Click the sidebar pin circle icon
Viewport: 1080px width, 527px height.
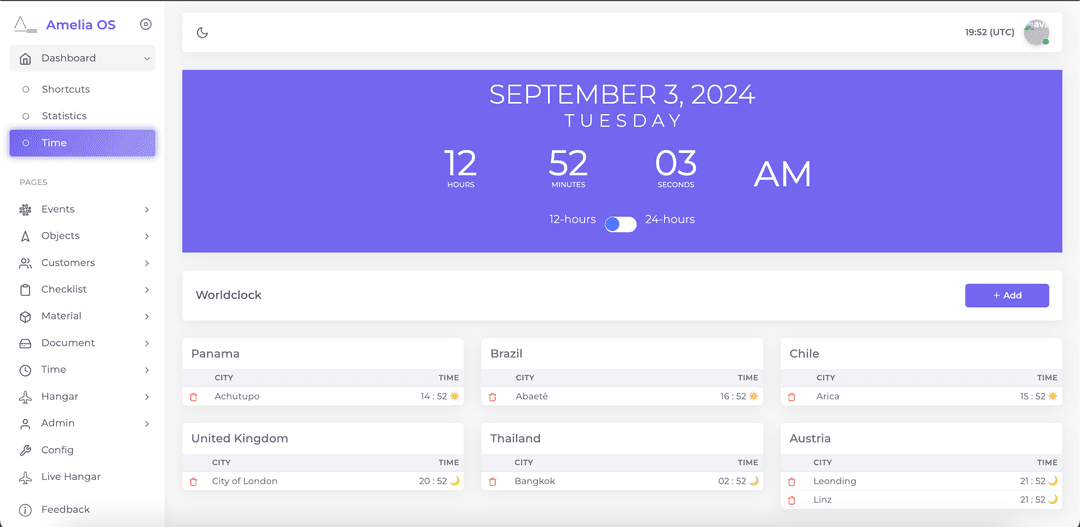tap(145, 25)
